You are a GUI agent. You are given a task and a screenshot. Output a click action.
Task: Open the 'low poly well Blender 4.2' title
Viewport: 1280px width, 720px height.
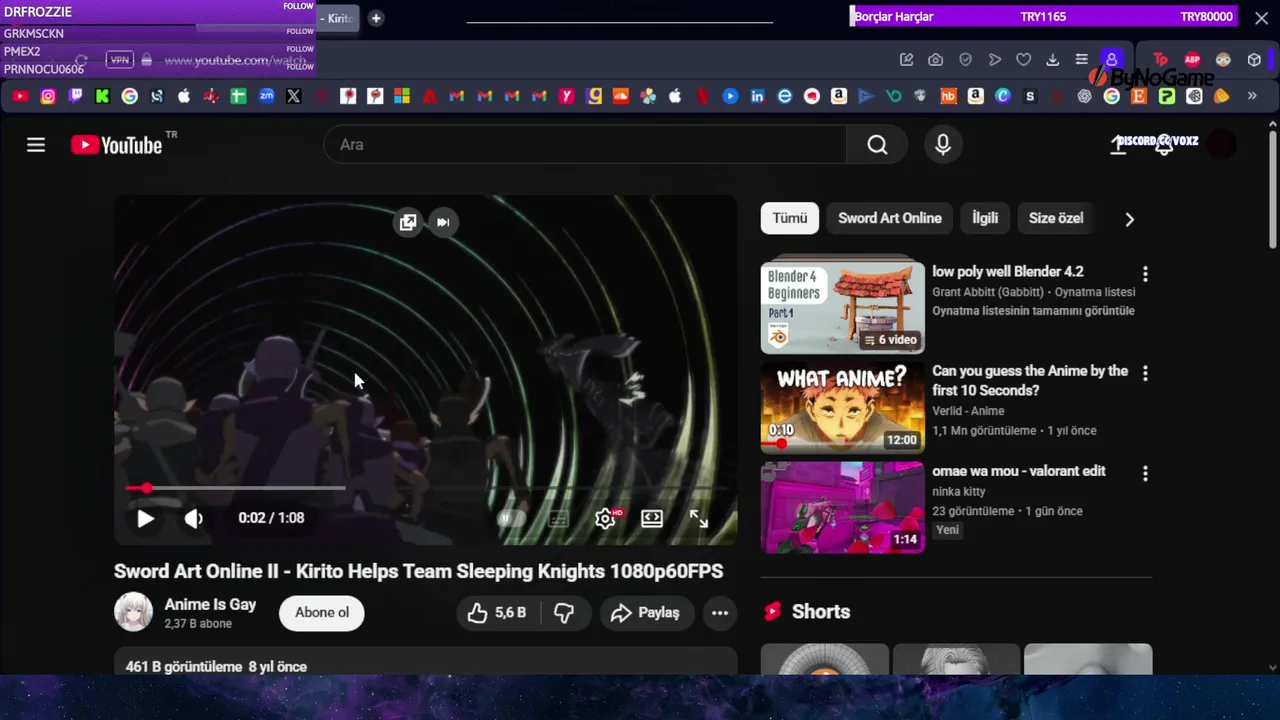tap(1008, 271)
